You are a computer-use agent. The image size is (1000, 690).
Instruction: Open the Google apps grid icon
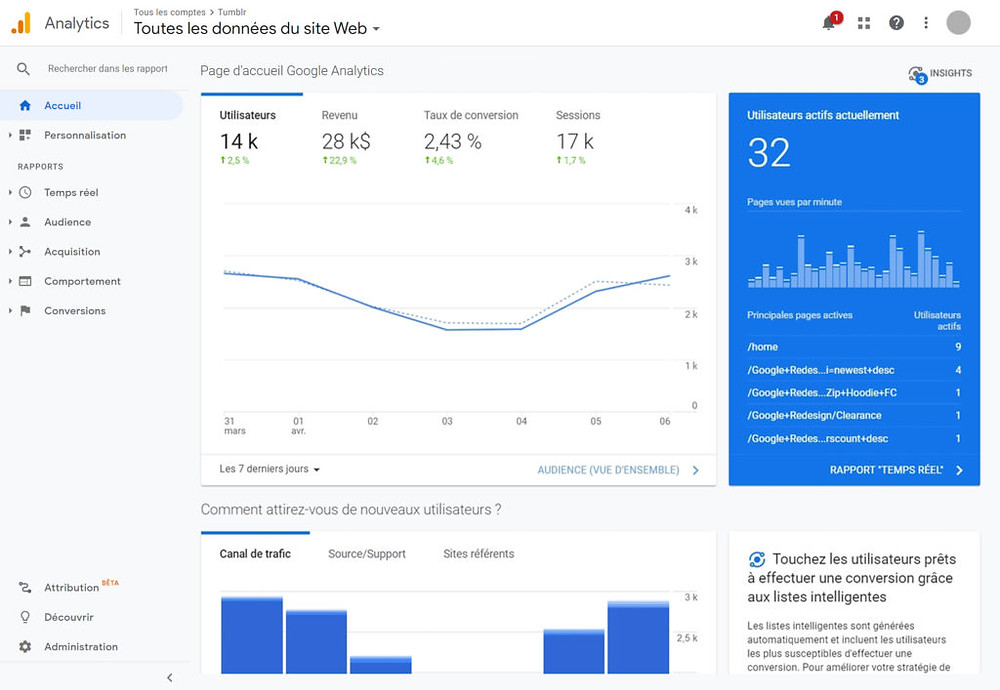[864, 24]
